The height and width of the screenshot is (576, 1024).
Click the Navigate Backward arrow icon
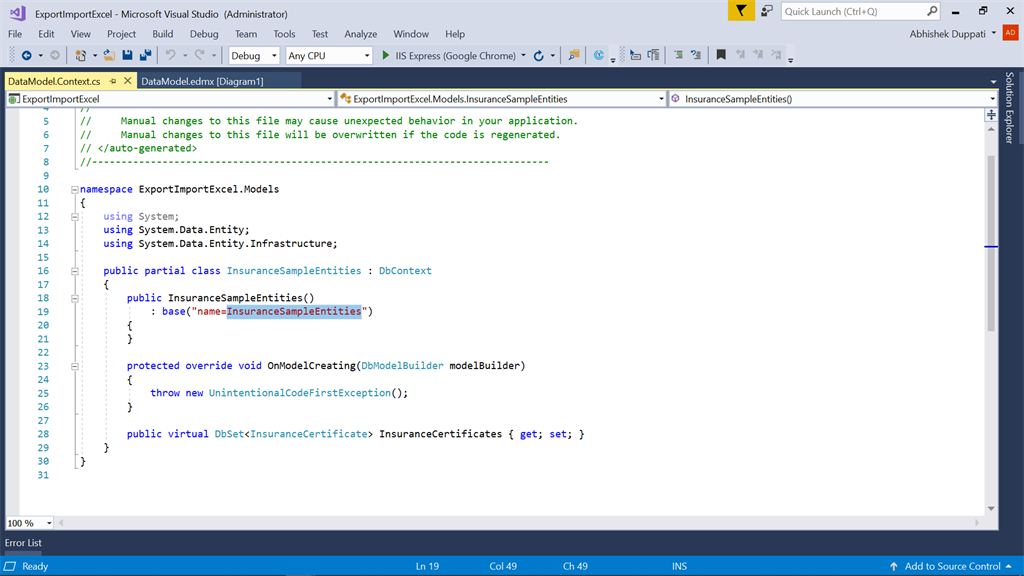click(x=26, y=56)
